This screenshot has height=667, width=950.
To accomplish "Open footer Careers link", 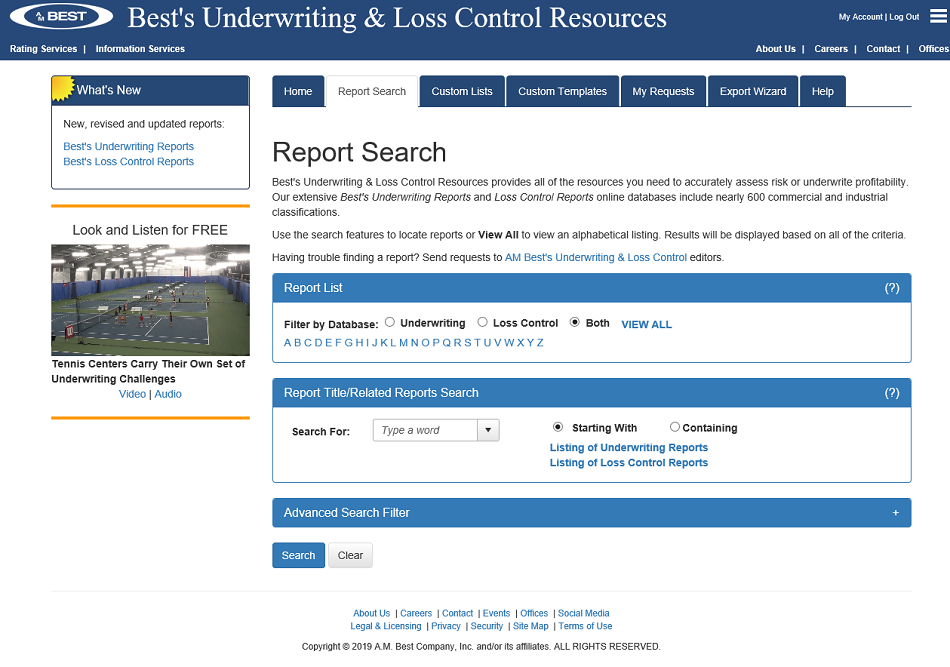I will point(416,613).
